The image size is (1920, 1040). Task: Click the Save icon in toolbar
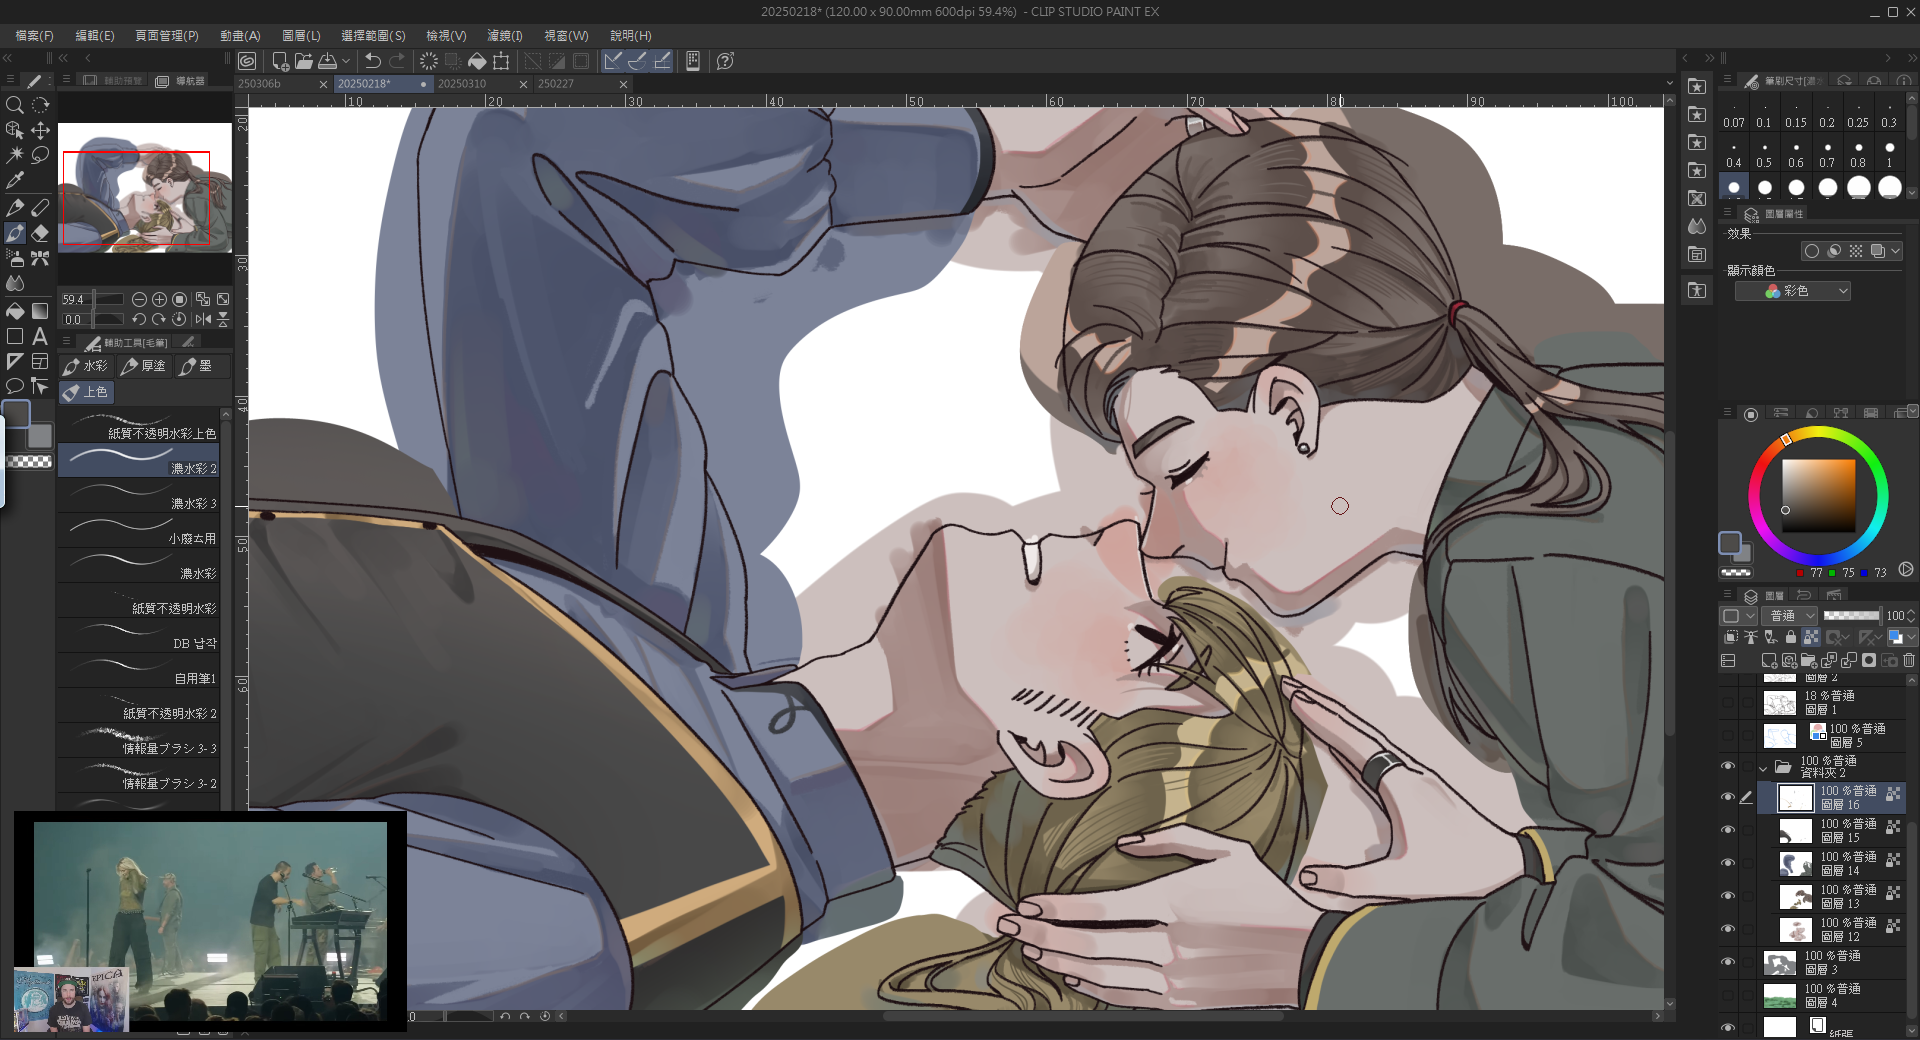tap(328, 61)
